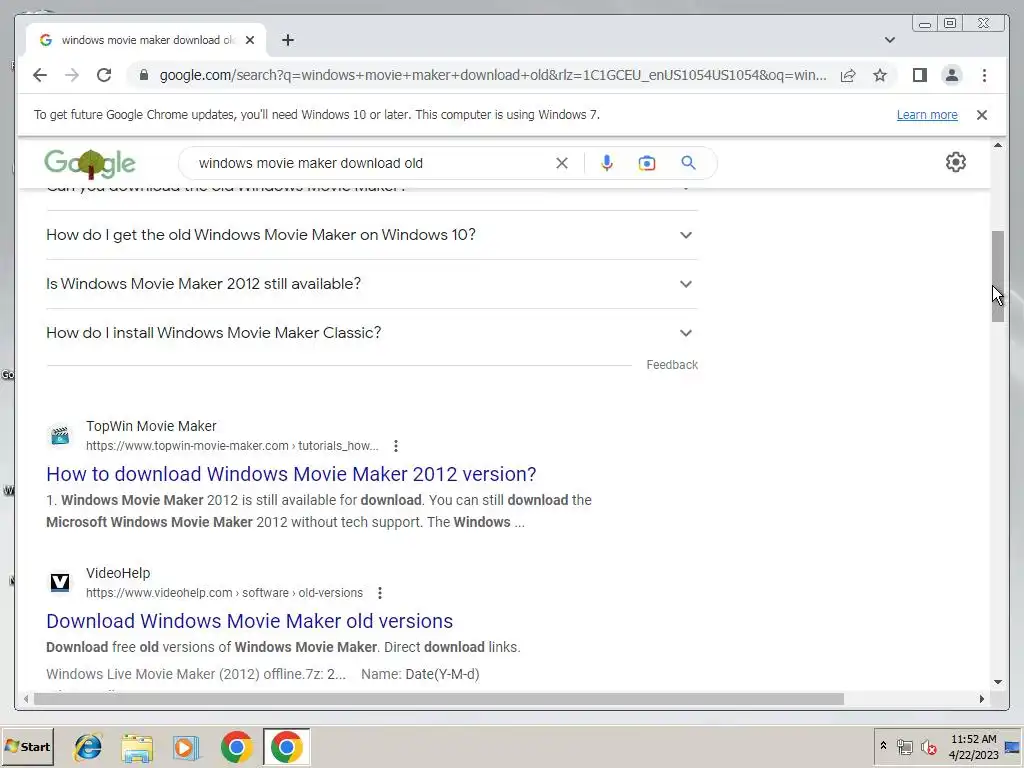Click the Chrome address bar URL
1024x768 pixels.
pos(493,75)
